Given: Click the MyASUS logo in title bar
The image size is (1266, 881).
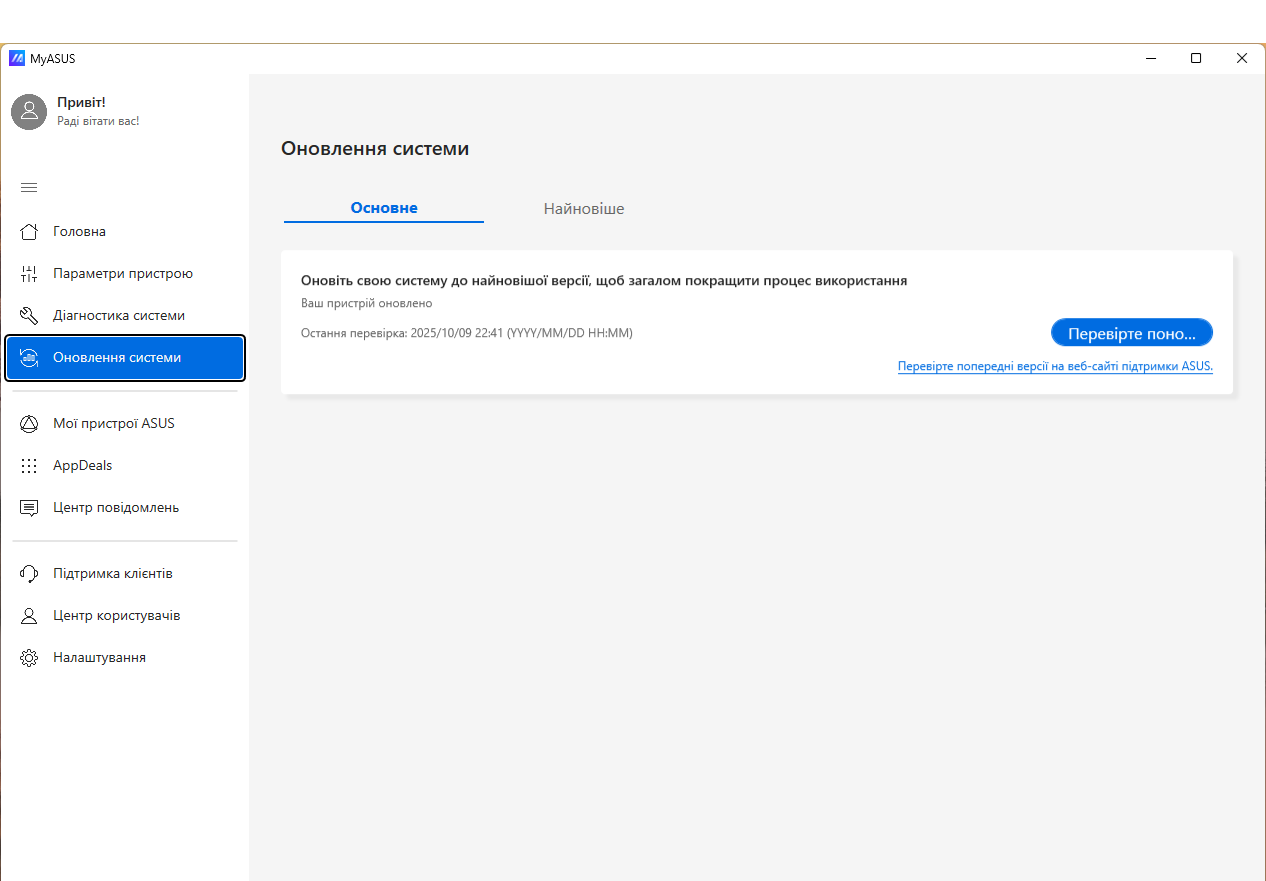Looking at the screenshot, I should point(17,58).
